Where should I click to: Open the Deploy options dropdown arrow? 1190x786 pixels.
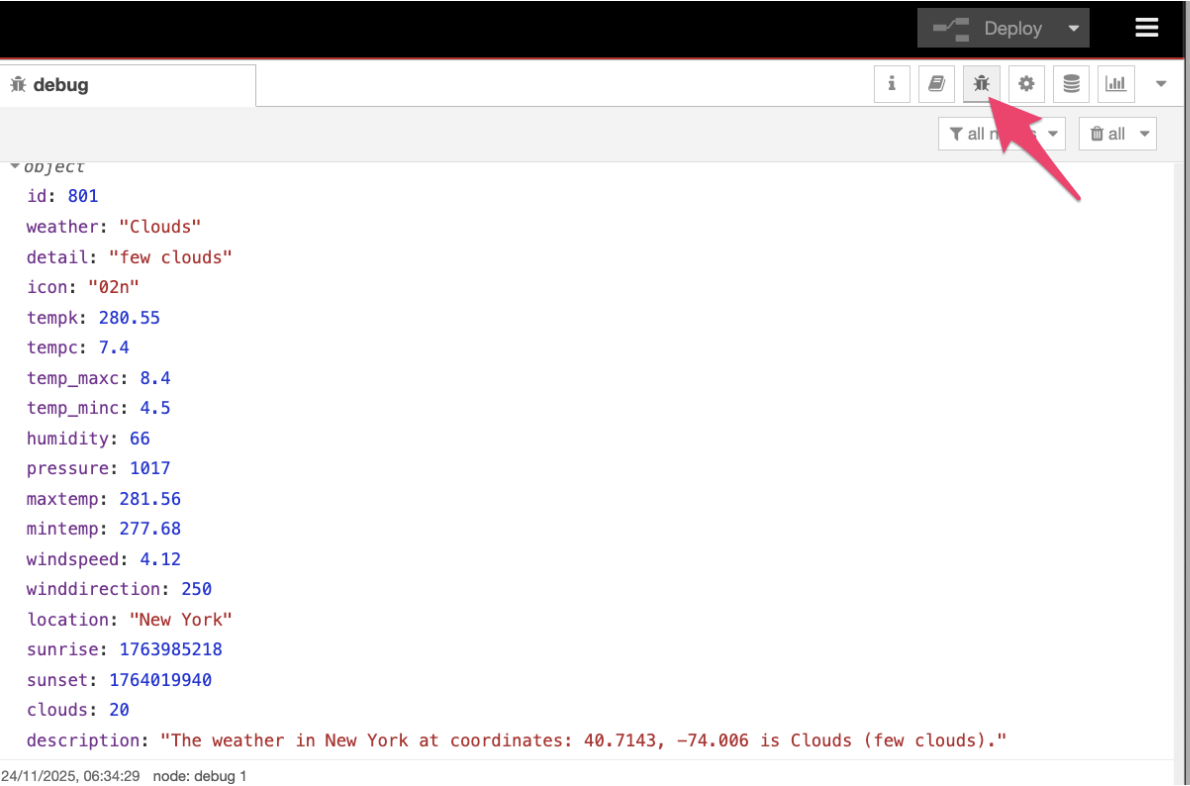(1073, 29)
